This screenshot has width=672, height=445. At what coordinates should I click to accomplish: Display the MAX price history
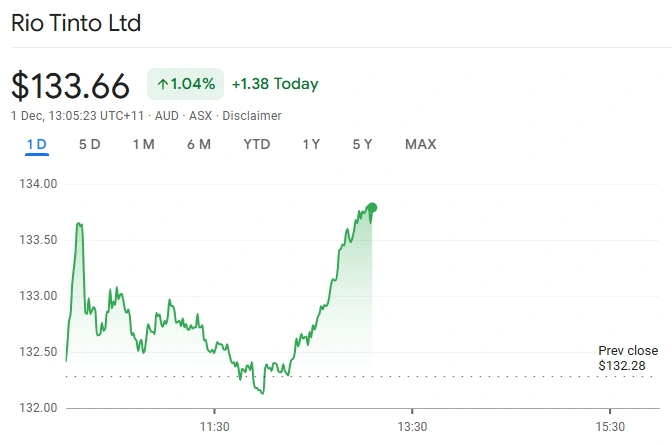click(x=421, y=144)
